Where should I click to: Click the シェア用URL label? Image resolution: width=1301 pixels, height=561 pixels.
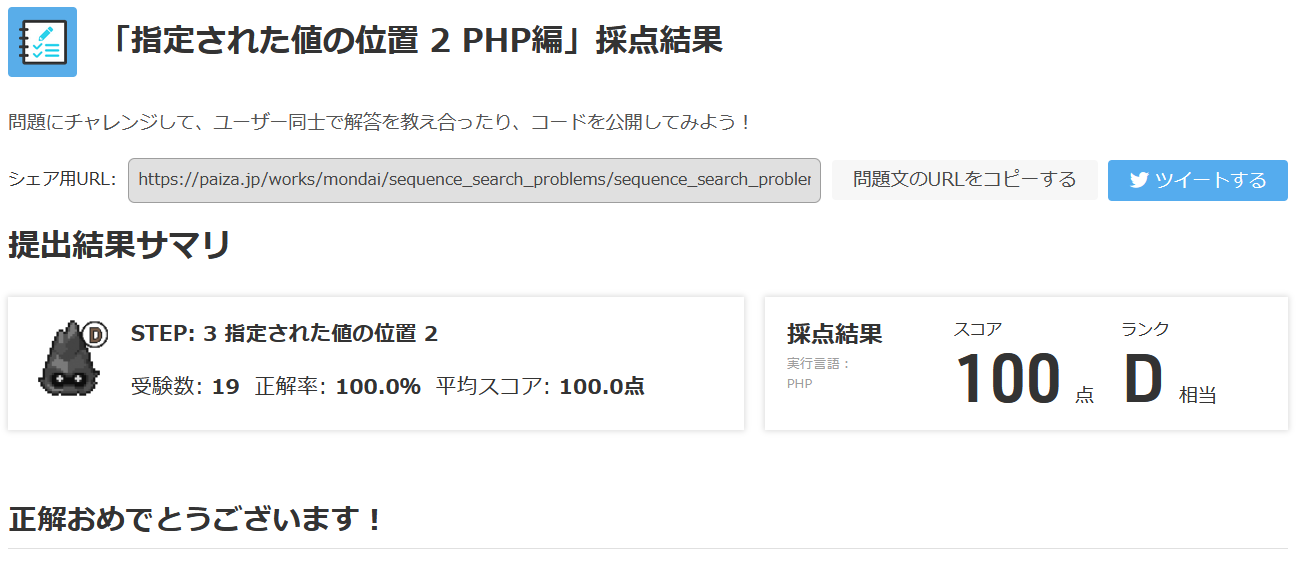pos(62,180)
